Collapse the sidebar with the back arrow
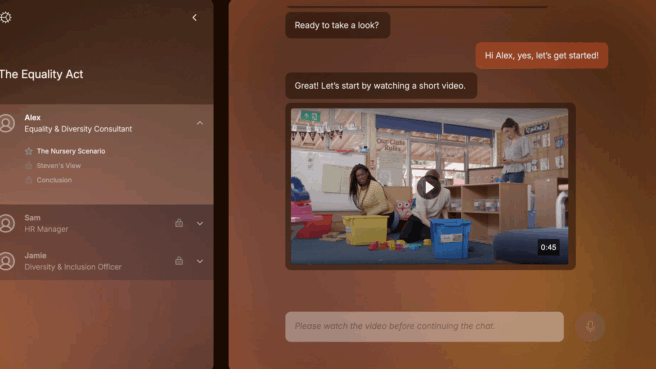Viewport: 656px width, 369px height. point(195,18)
